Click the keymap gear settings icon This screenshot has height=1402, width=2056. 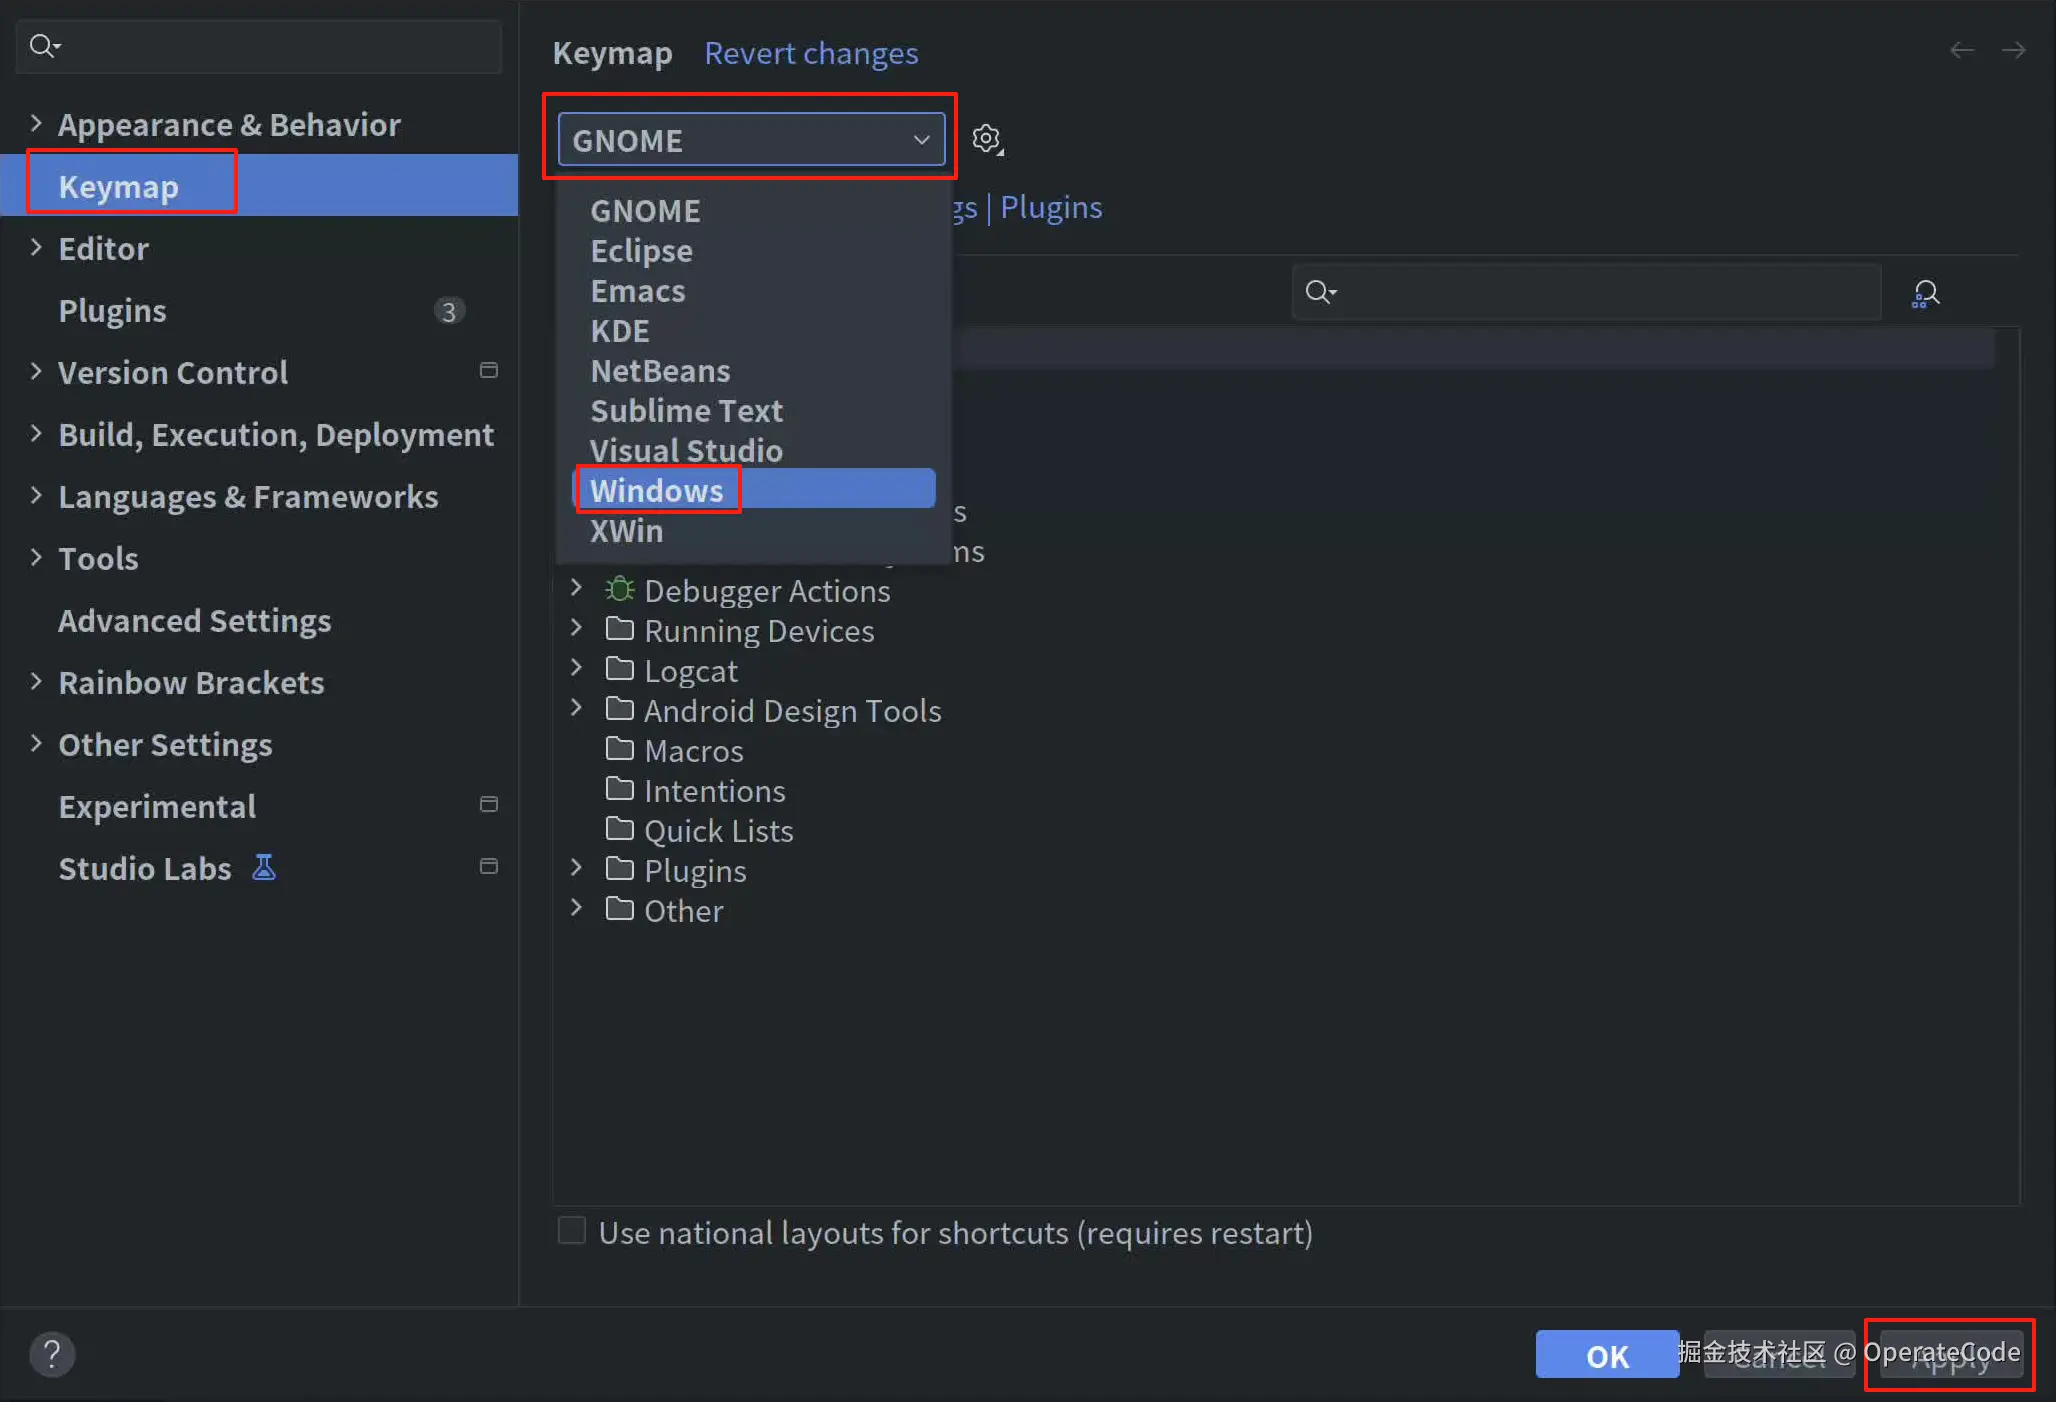(x=988, y=139)
